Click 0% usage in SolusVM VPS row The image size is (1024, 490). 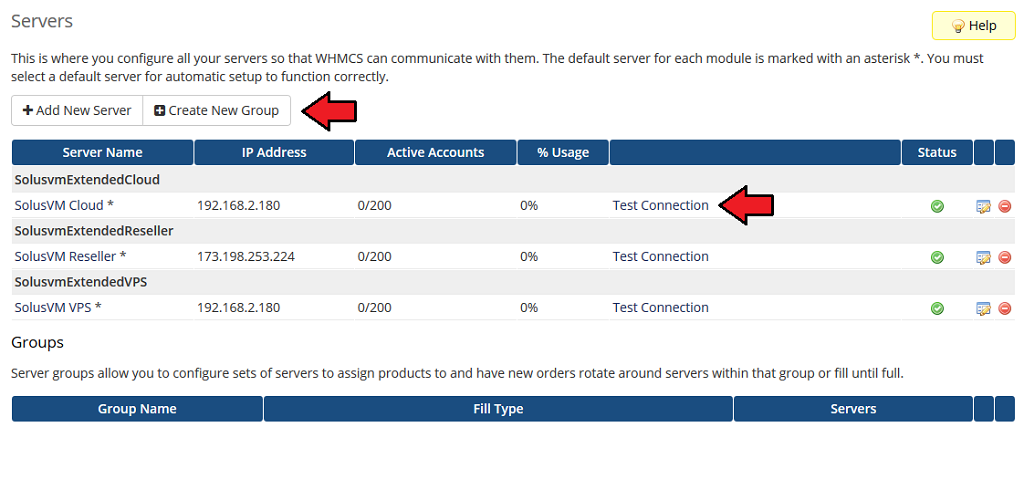click(529, 307)
